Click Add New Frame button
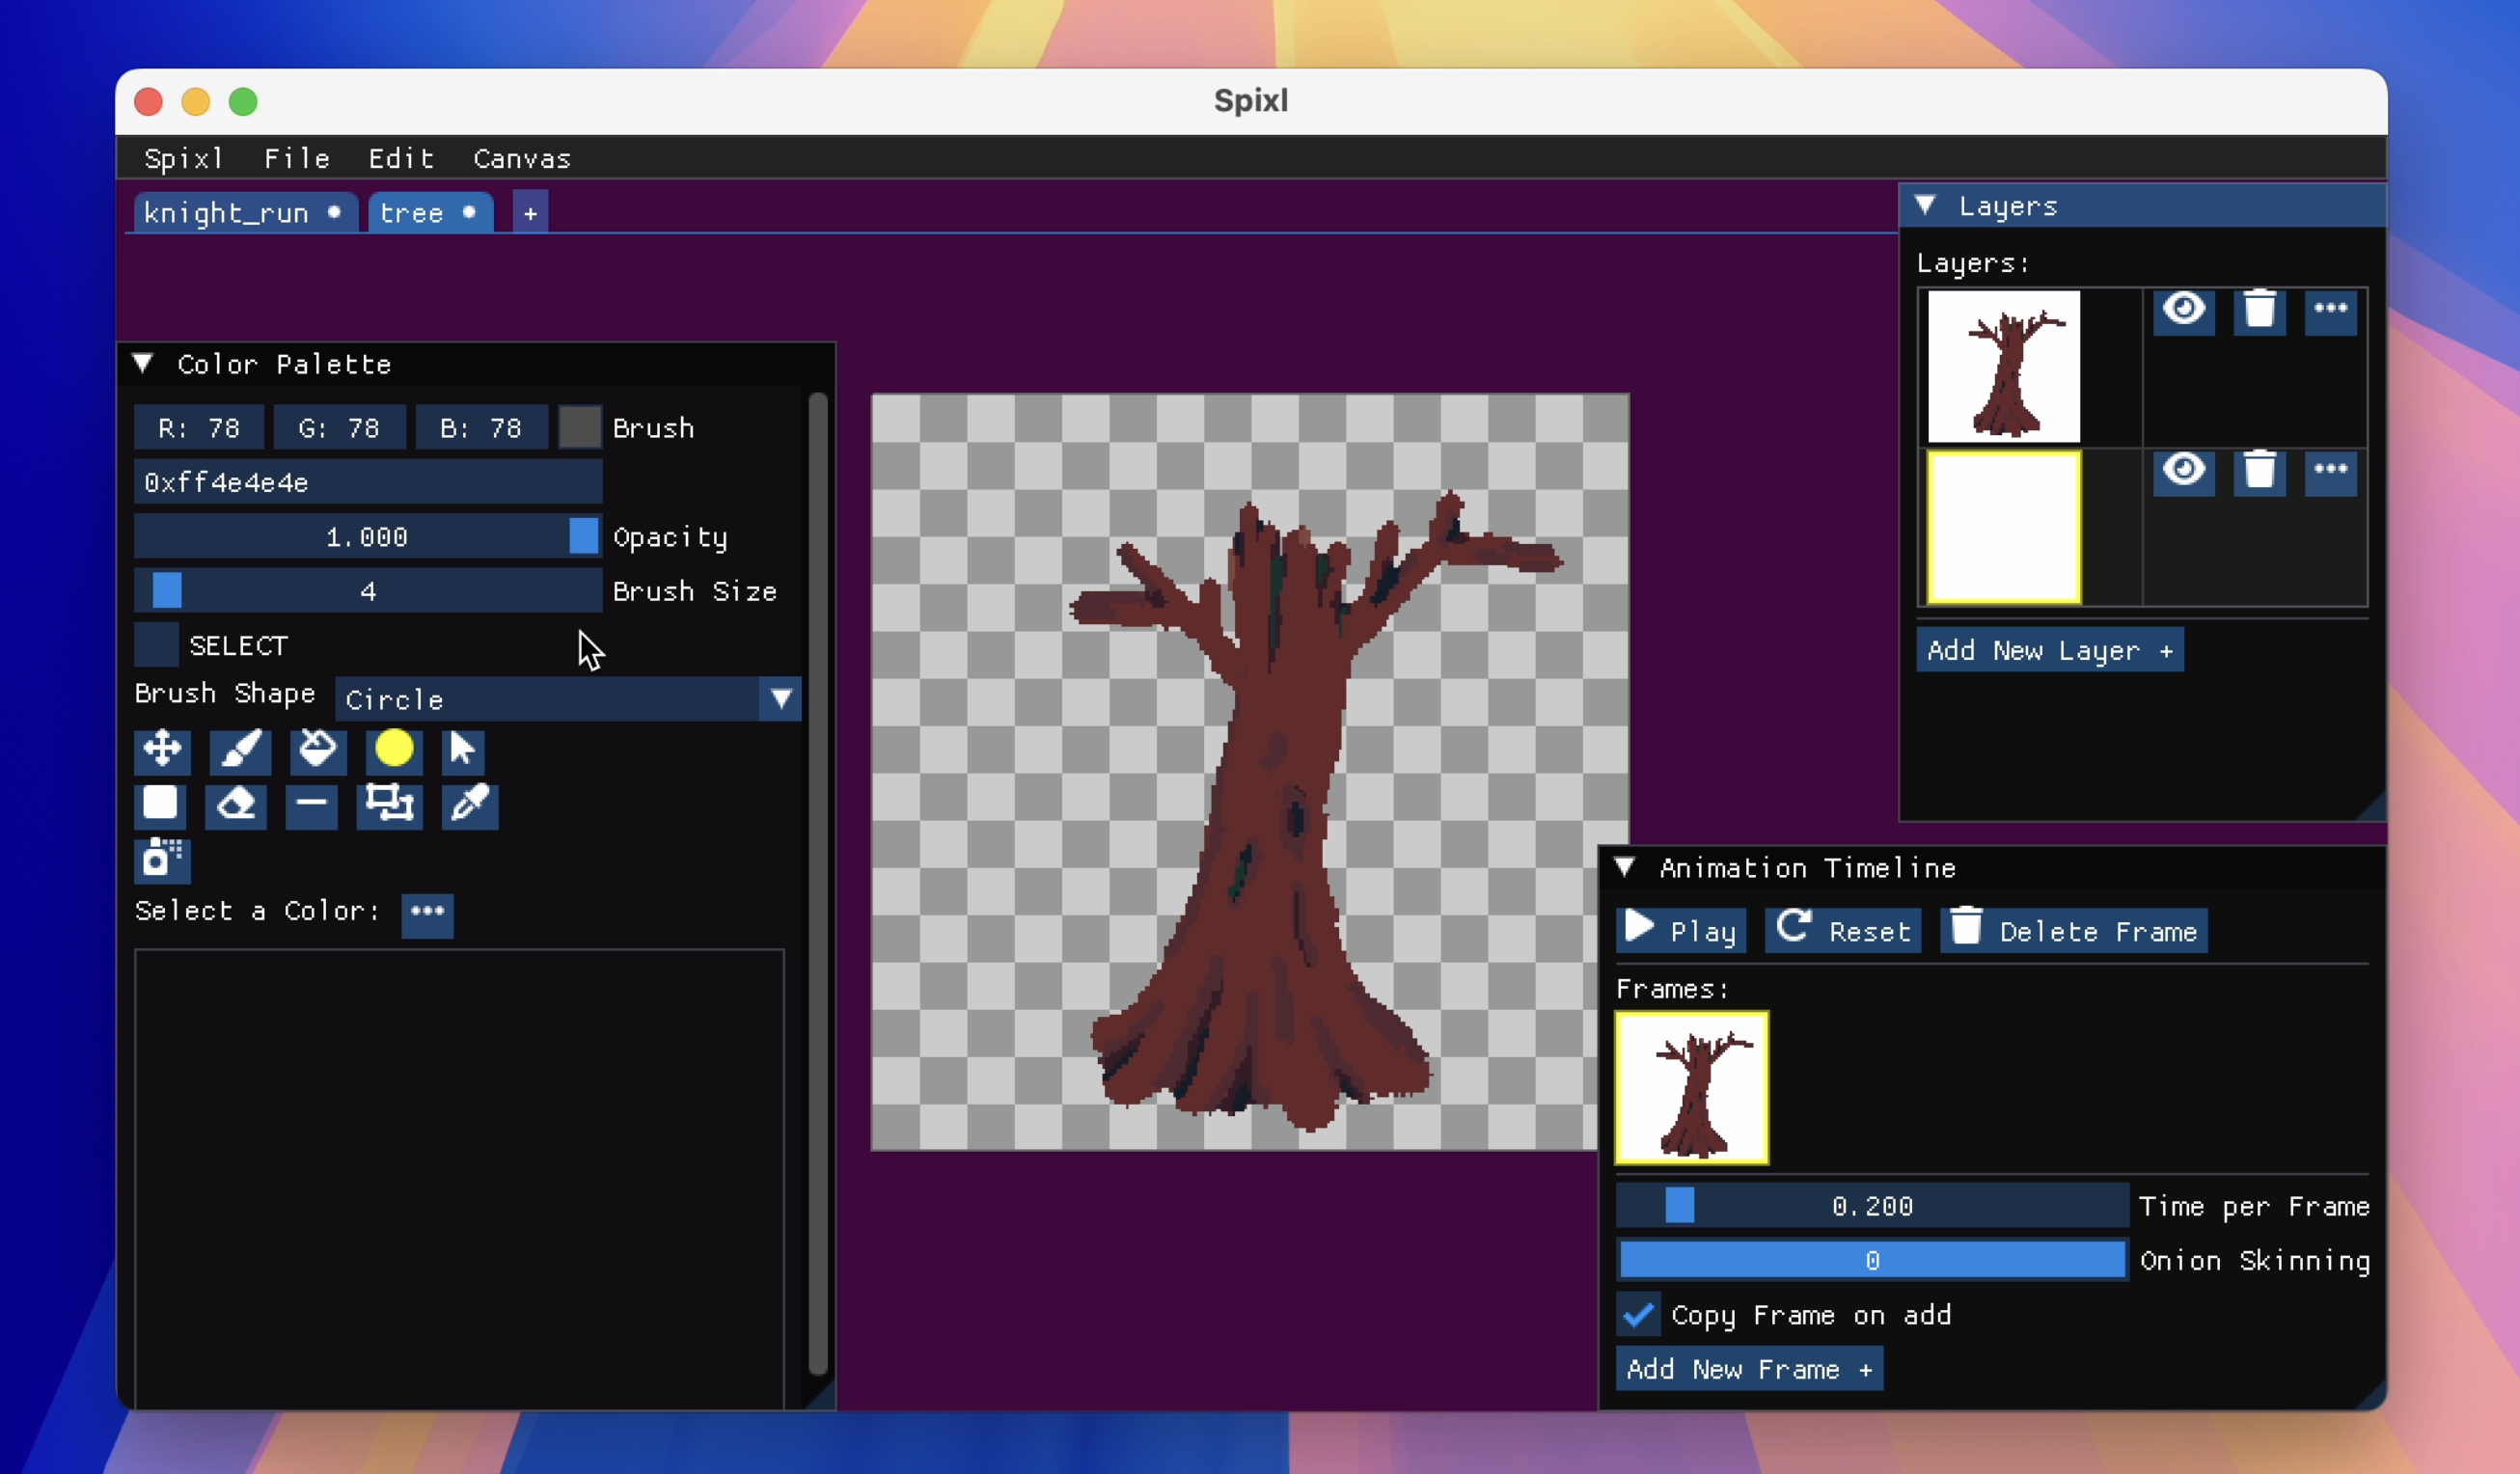Image resolution: width=2520 pixels, height=1474 pixels. (1749, 1369)
